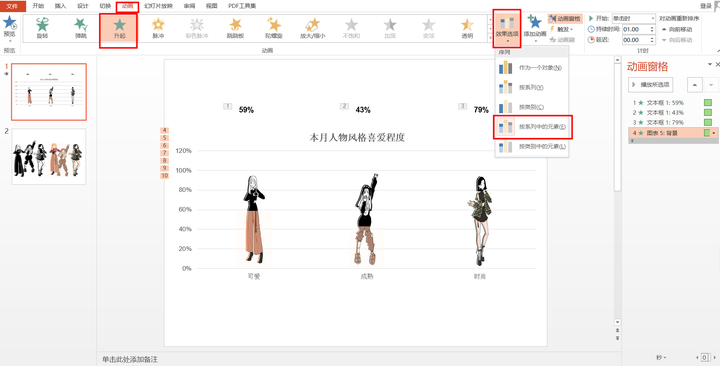Switch to the 插入 insert tab
The width and height of the screenshot is (720, 366).
[x=60, y=6]
